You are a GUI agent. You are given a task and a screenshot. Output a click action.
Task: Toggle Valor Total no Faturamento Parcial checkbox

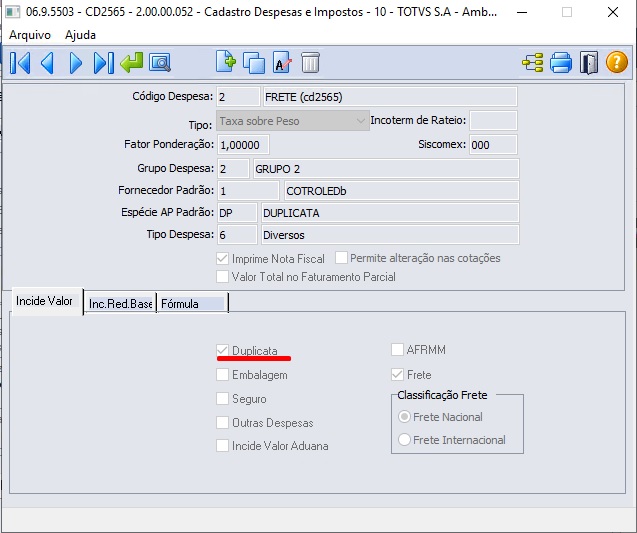222,277
